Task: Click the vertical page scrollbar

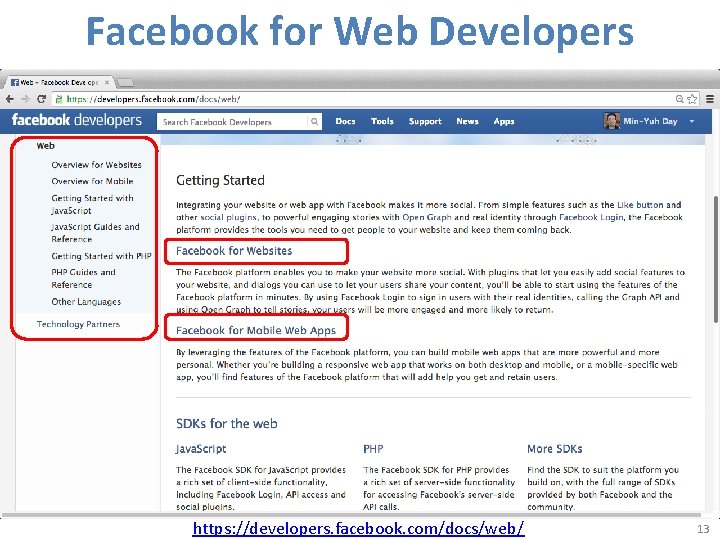Action: [715, 259]
